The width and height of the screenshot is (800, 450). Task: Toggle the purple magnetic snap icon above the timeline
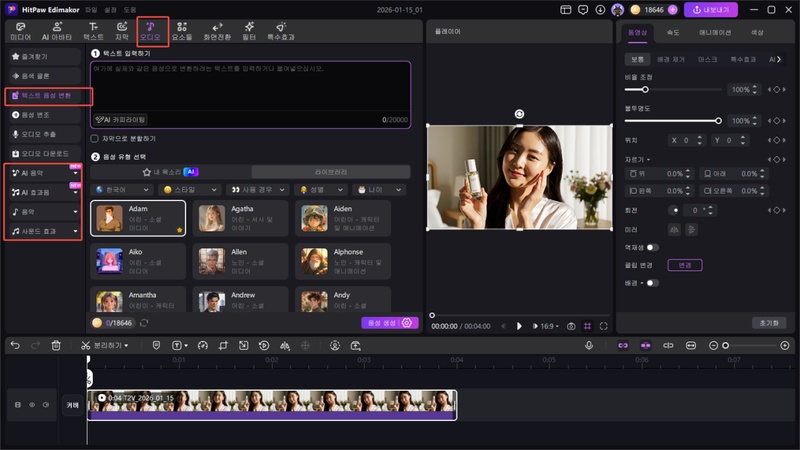click(x=645, y=345)
